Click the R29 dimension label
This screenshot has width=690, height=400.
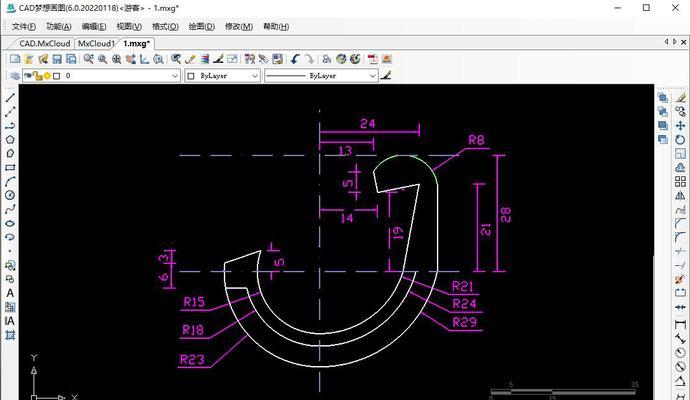tap(465, 322)
